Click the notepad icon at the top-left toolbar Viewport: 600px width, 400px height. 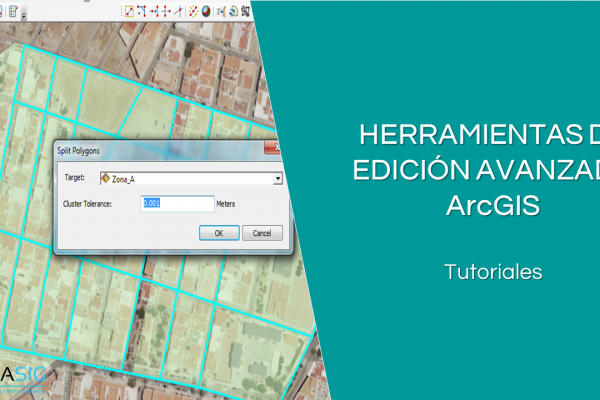coord(12,11)
